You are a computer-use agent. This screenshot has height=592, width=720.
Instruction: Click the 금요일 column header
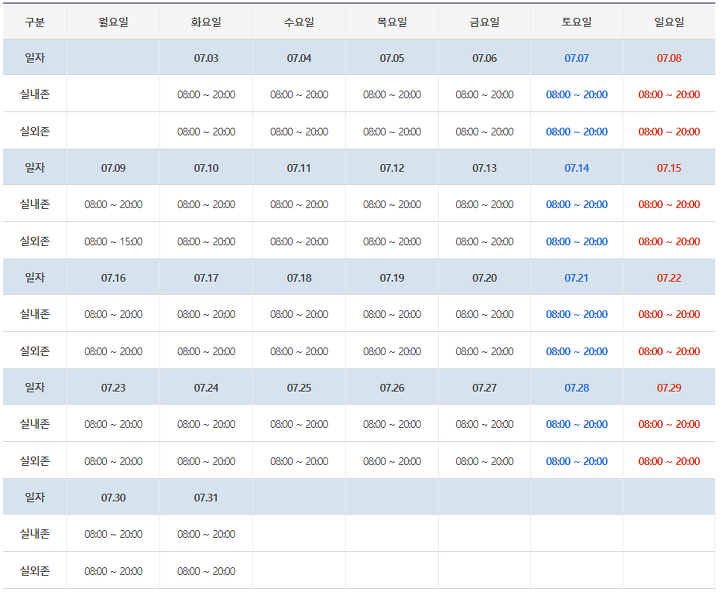click(484, 22)
